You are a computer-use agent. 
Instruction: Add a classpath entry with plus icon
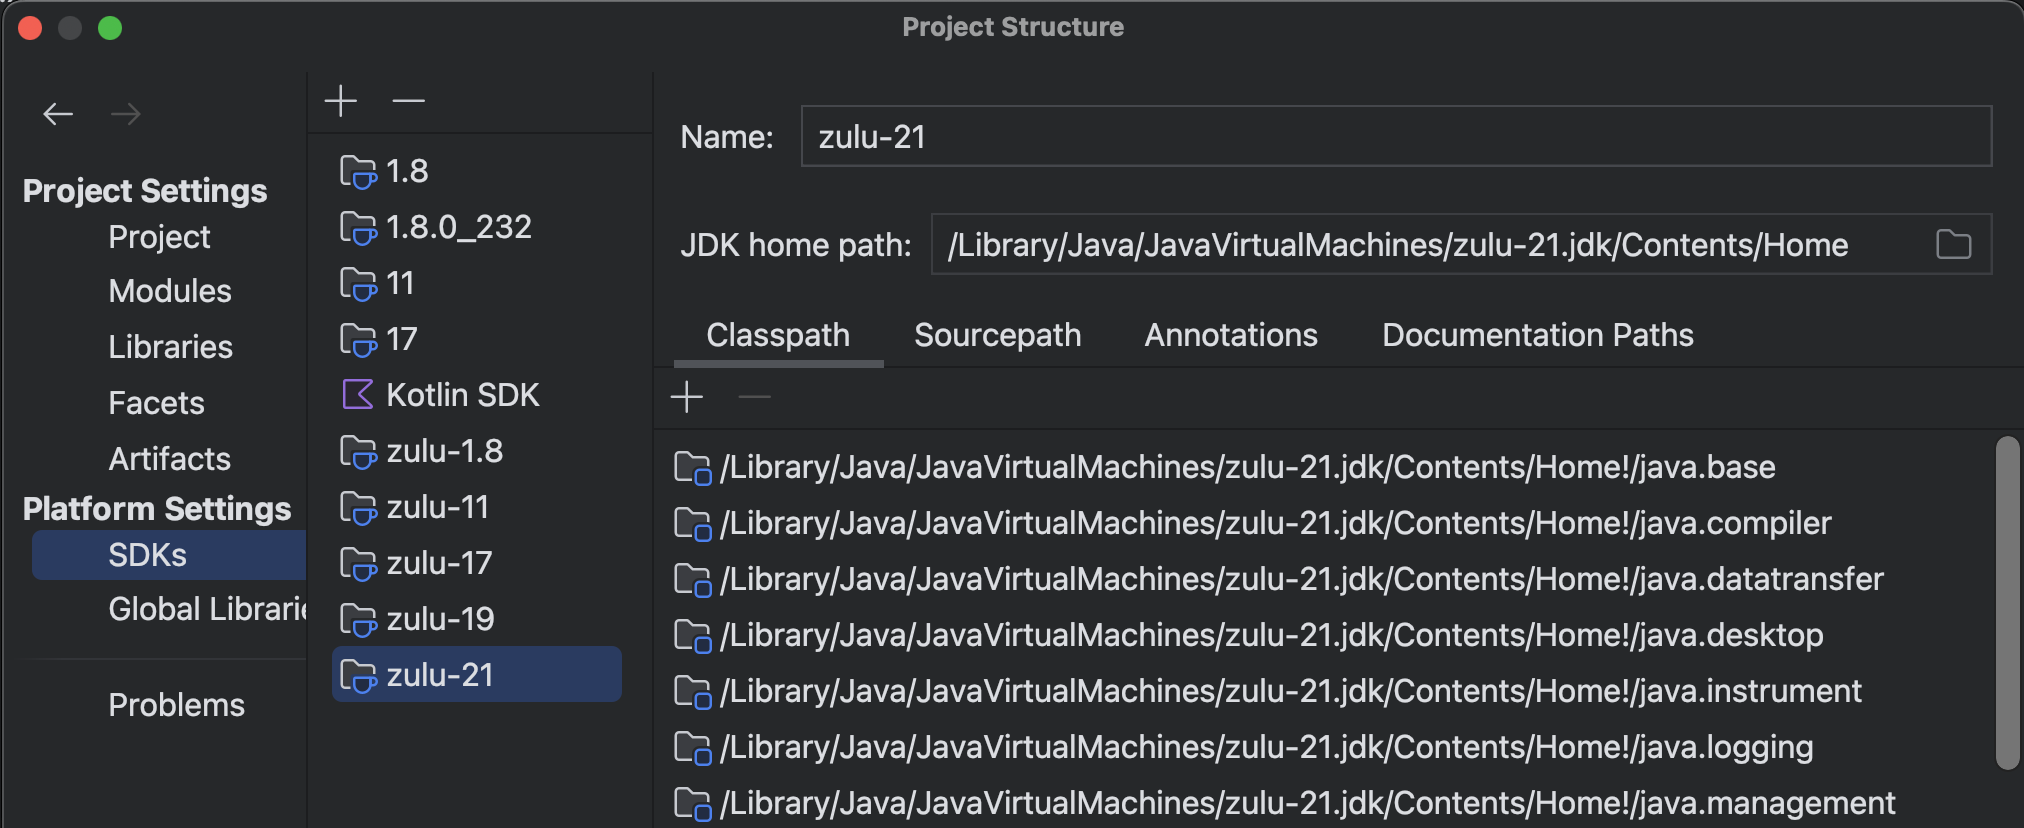[687, 397]
